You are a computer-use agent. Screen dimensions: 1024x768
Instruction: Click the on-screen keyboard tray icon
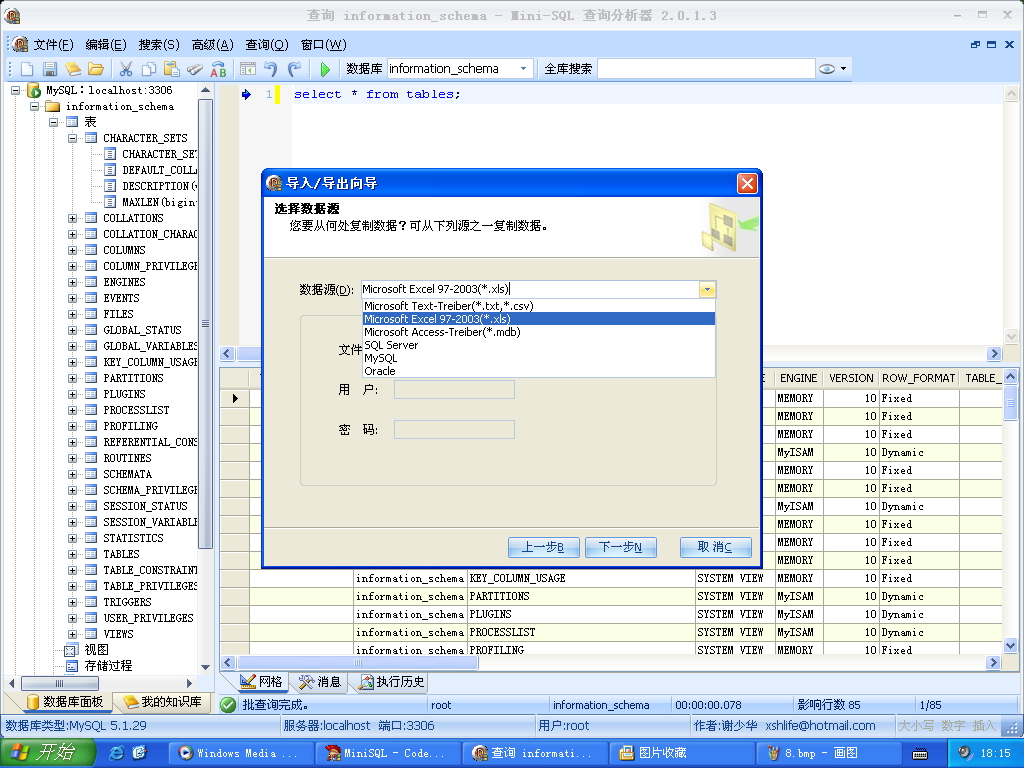tap(920, 754)
